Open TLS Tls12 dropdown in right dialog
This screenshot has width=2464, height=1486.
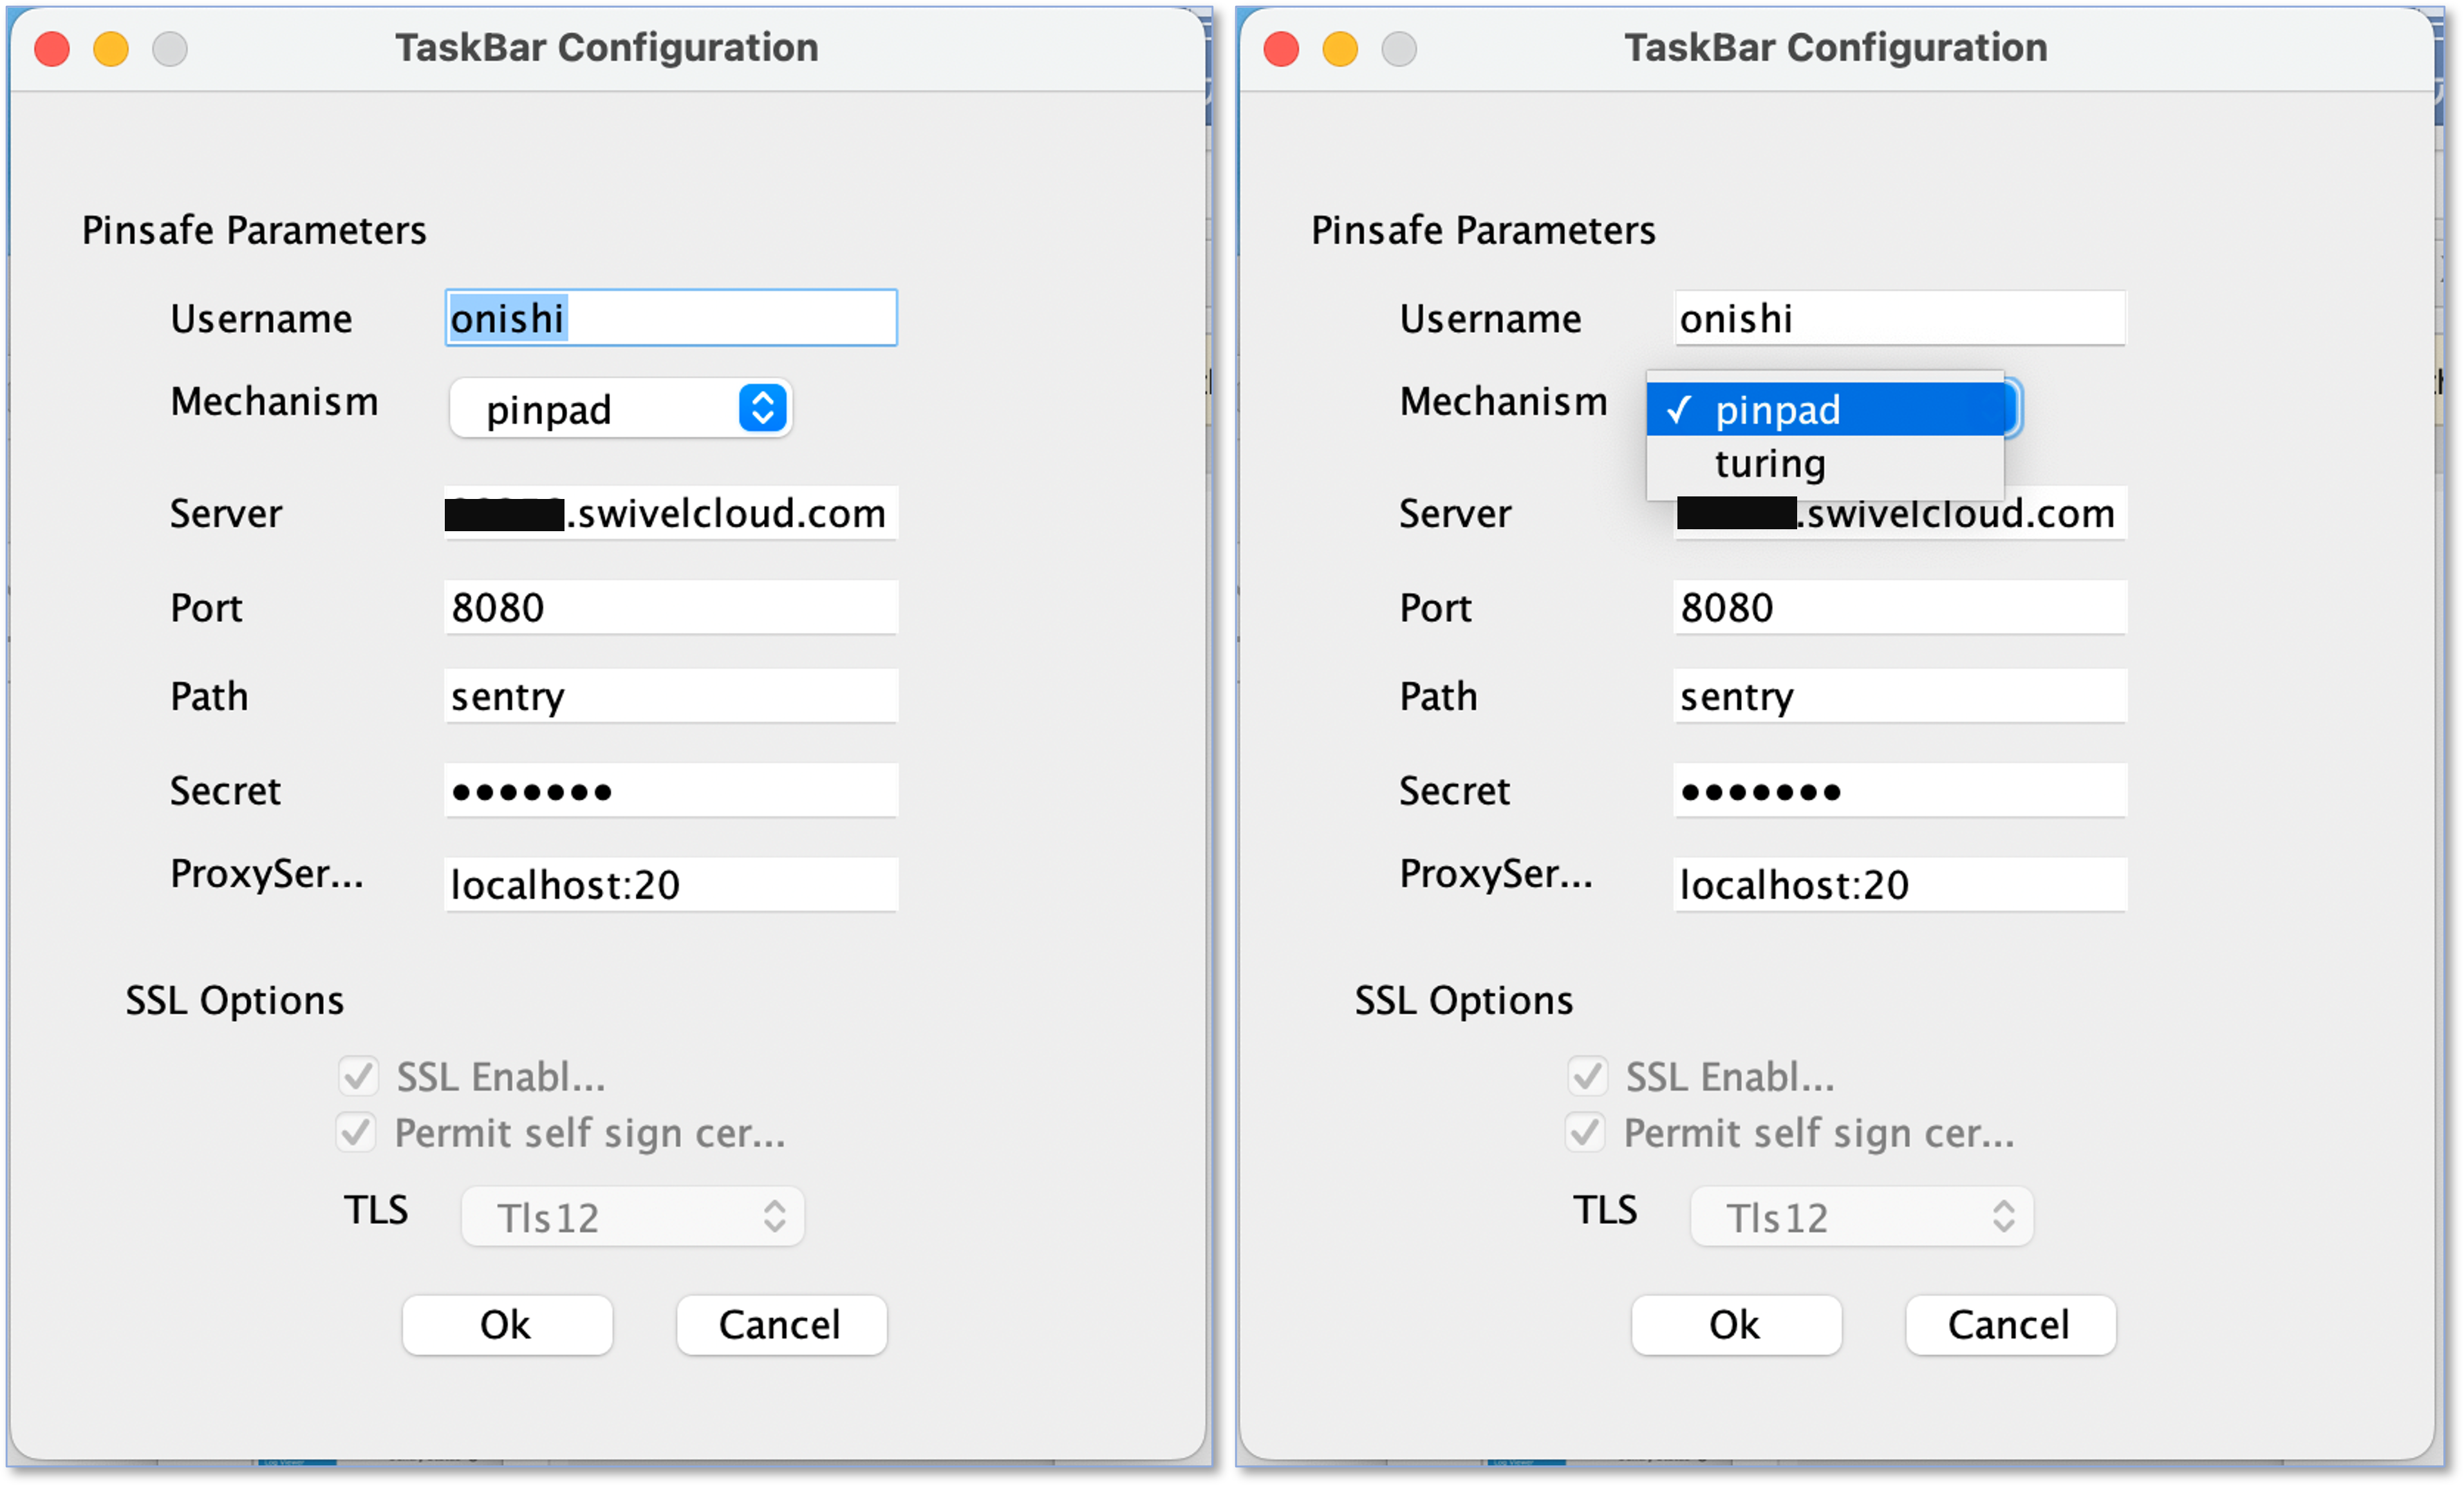[x=1861, y=1217]
